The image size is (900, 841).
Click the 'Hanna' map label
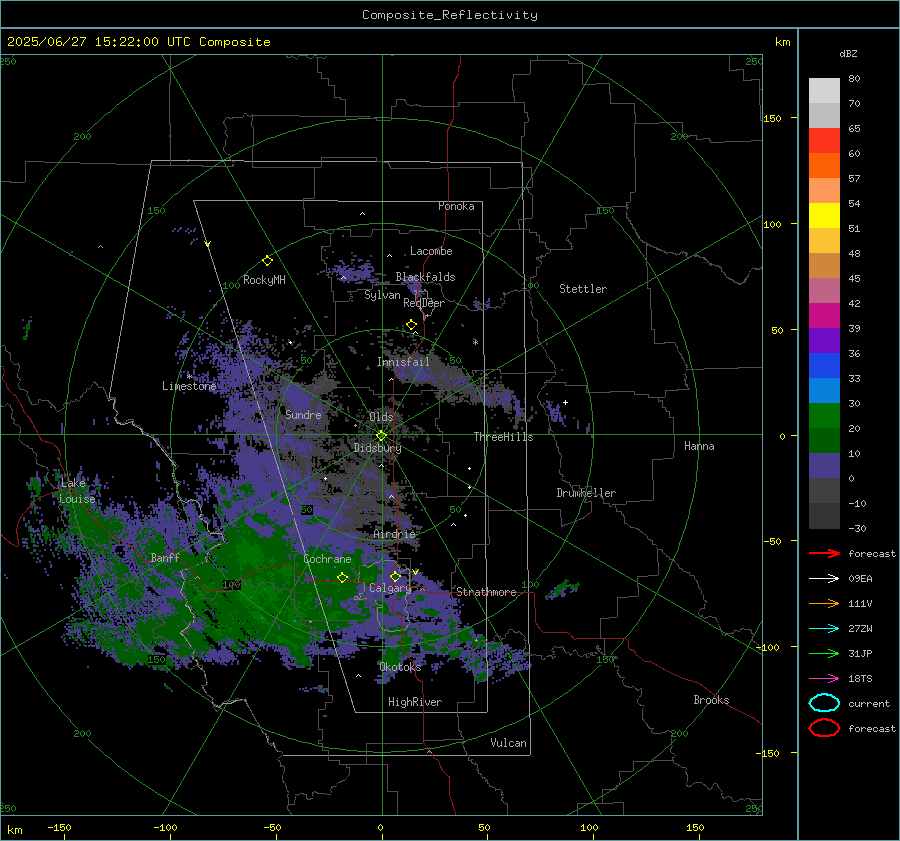pyautogui.click(x=699, y=446)
